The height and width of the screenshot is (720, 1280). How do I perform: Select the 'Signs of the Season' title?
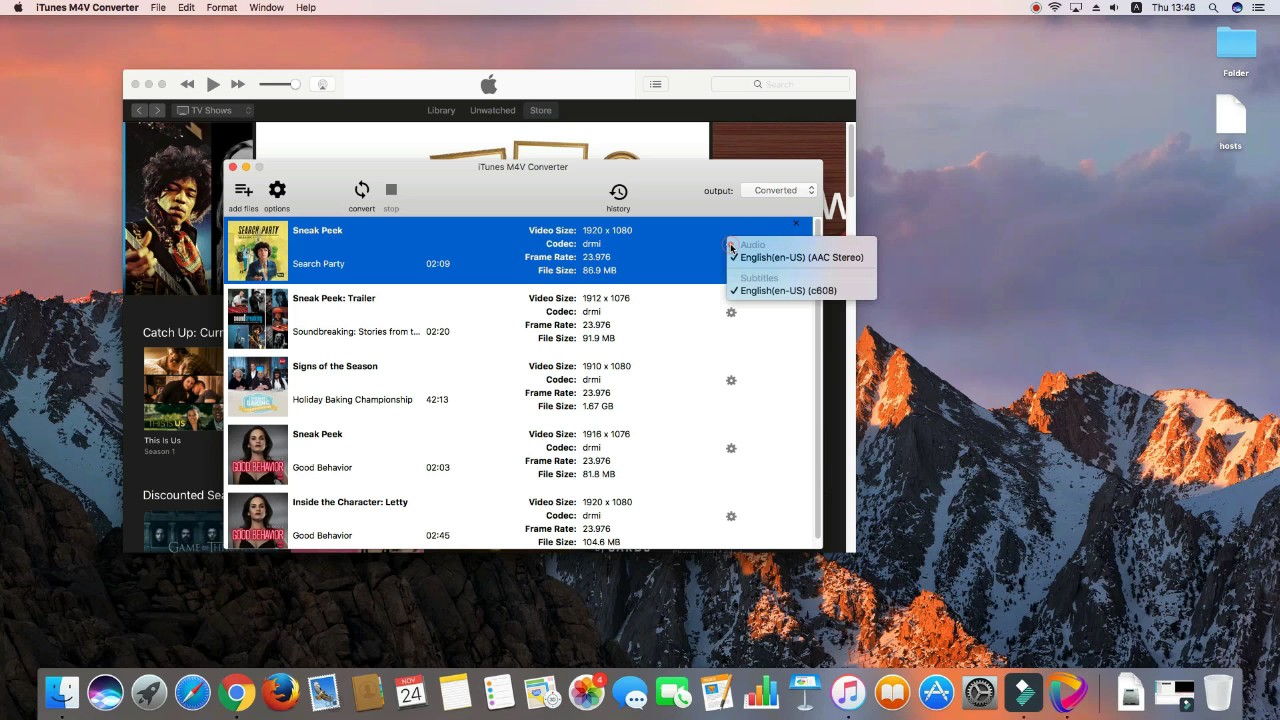pyautogui.click(x=335, y=366)
